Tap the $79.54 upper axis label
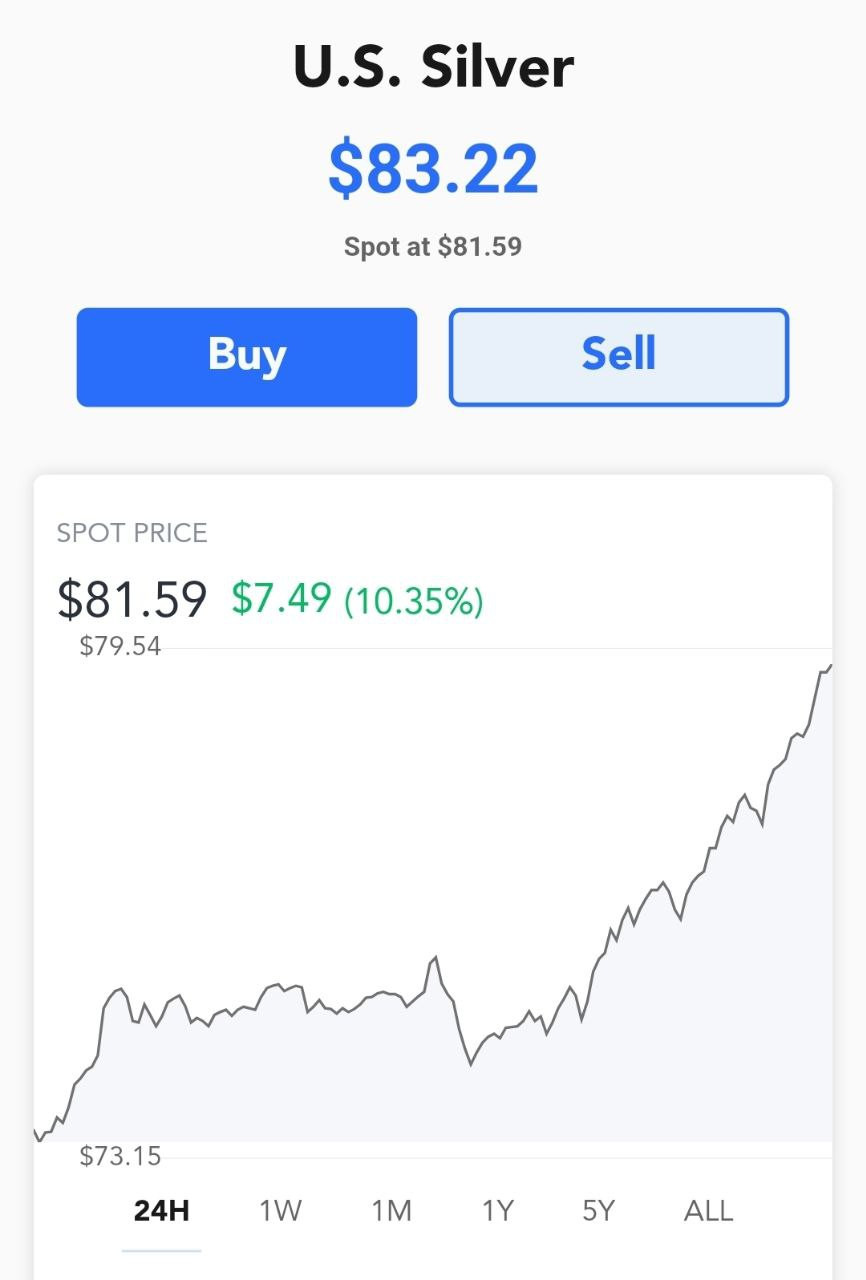 click(x=120, y=646)
